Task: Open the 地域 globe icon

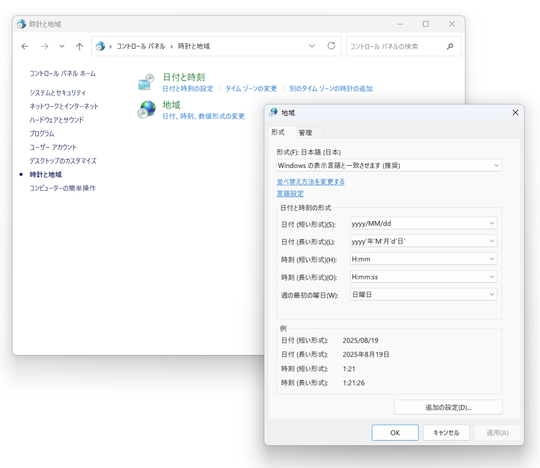Action: pos(146,110)
